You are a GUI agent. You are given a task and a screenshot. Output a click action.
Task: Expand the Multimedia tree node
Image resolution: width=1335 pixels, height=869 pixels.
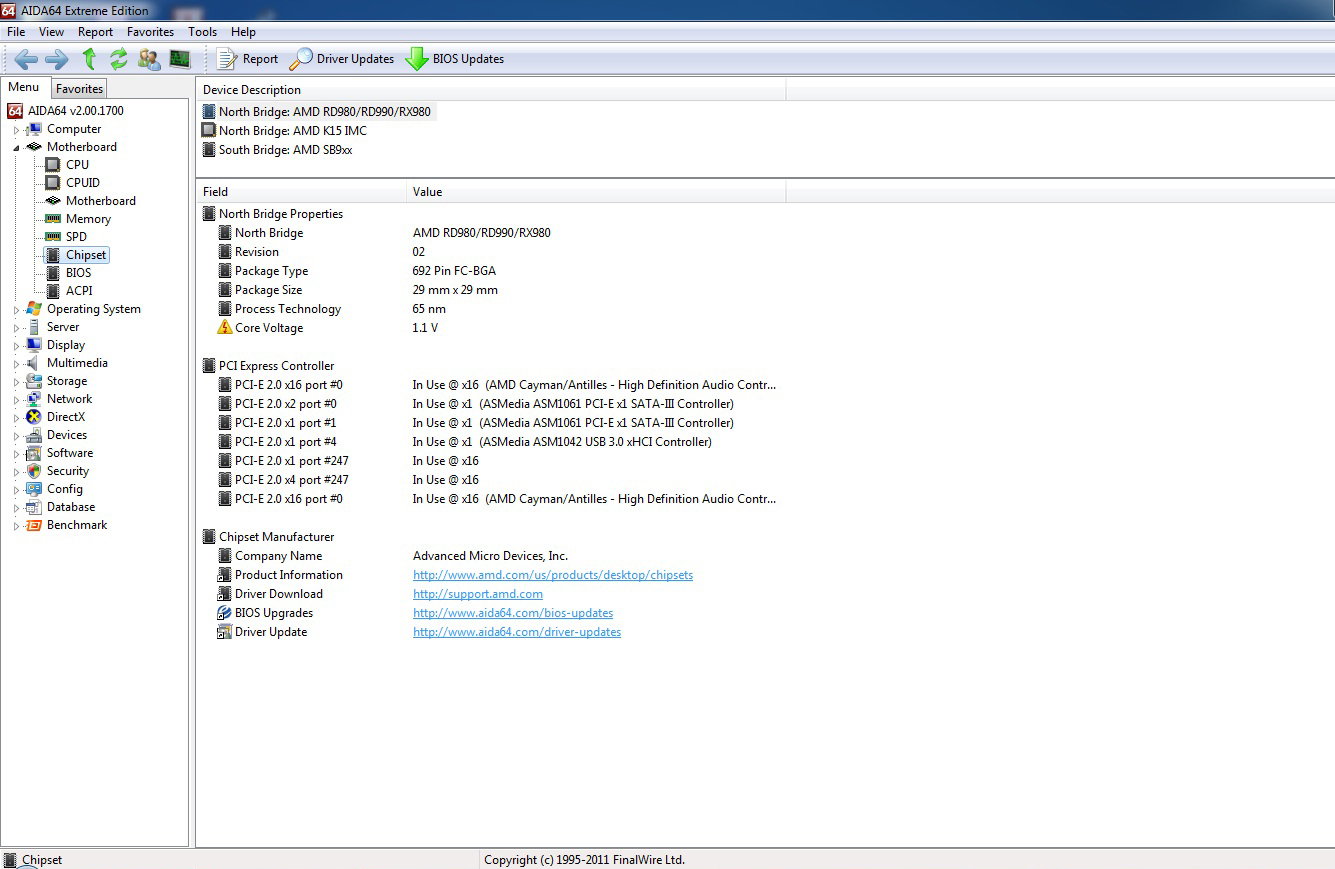(16, 364)
